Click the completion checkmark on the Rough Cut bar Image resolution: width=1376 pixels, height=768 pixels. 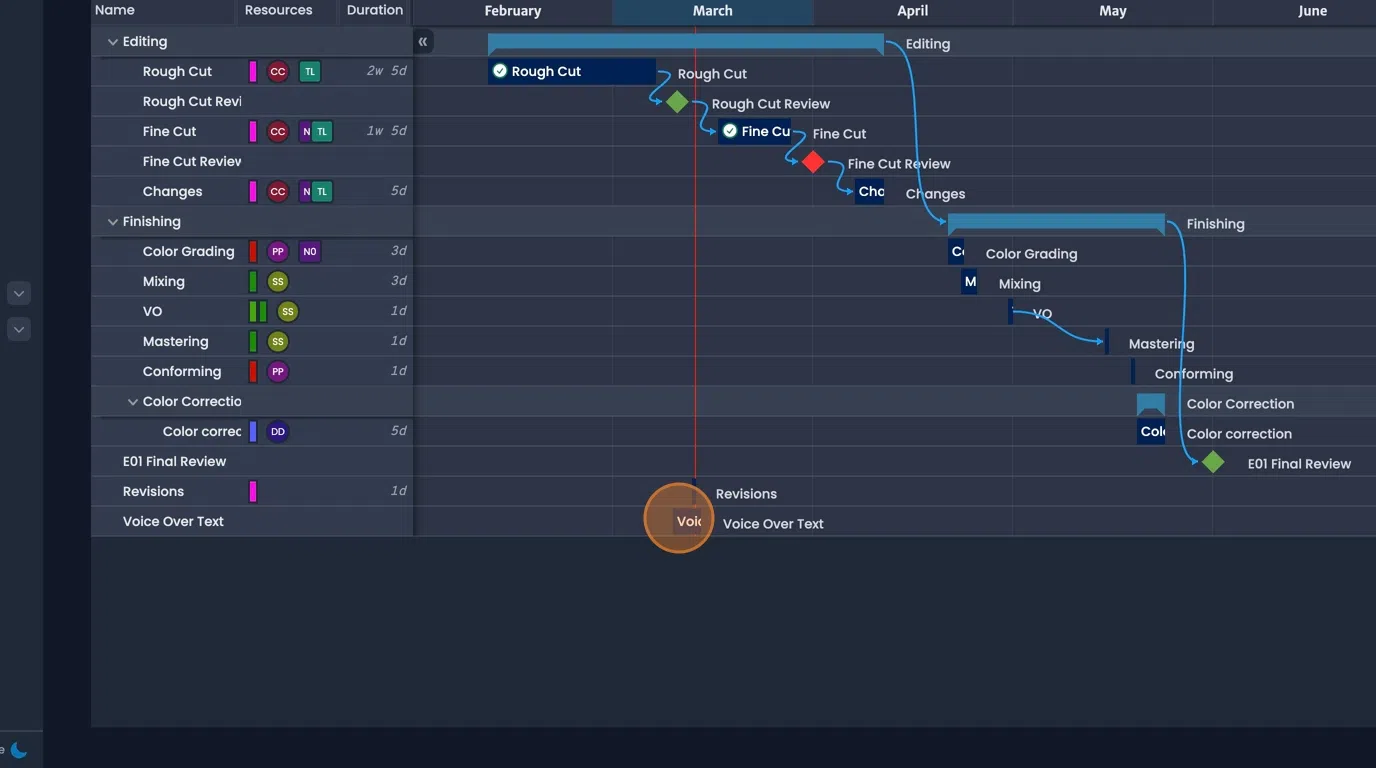tap(499, 71)
